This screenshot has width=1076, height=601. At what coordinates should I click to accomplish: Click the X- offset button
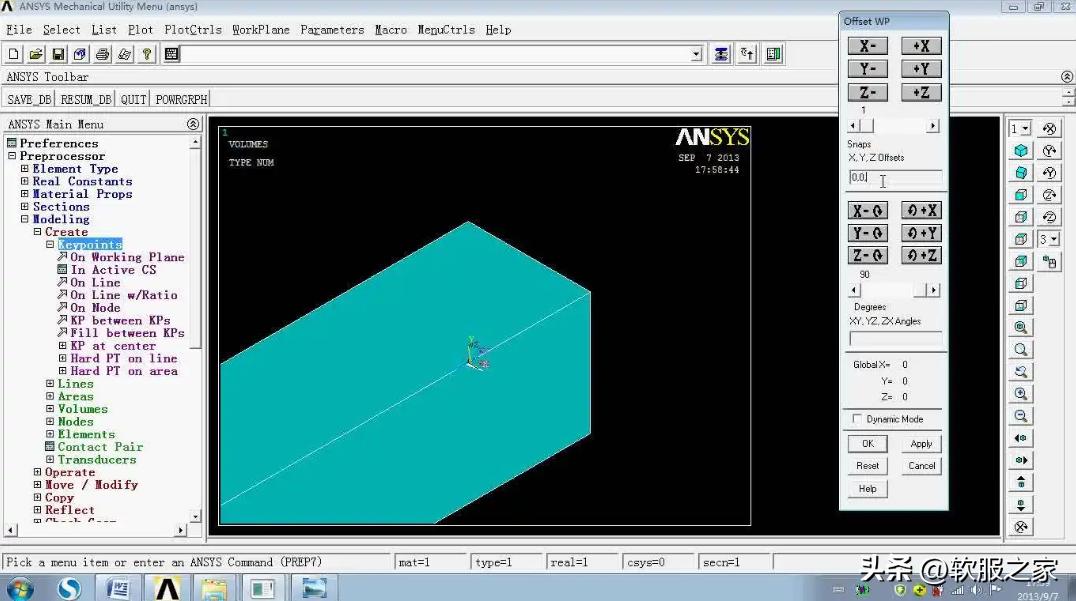click(x=867, y=46)
